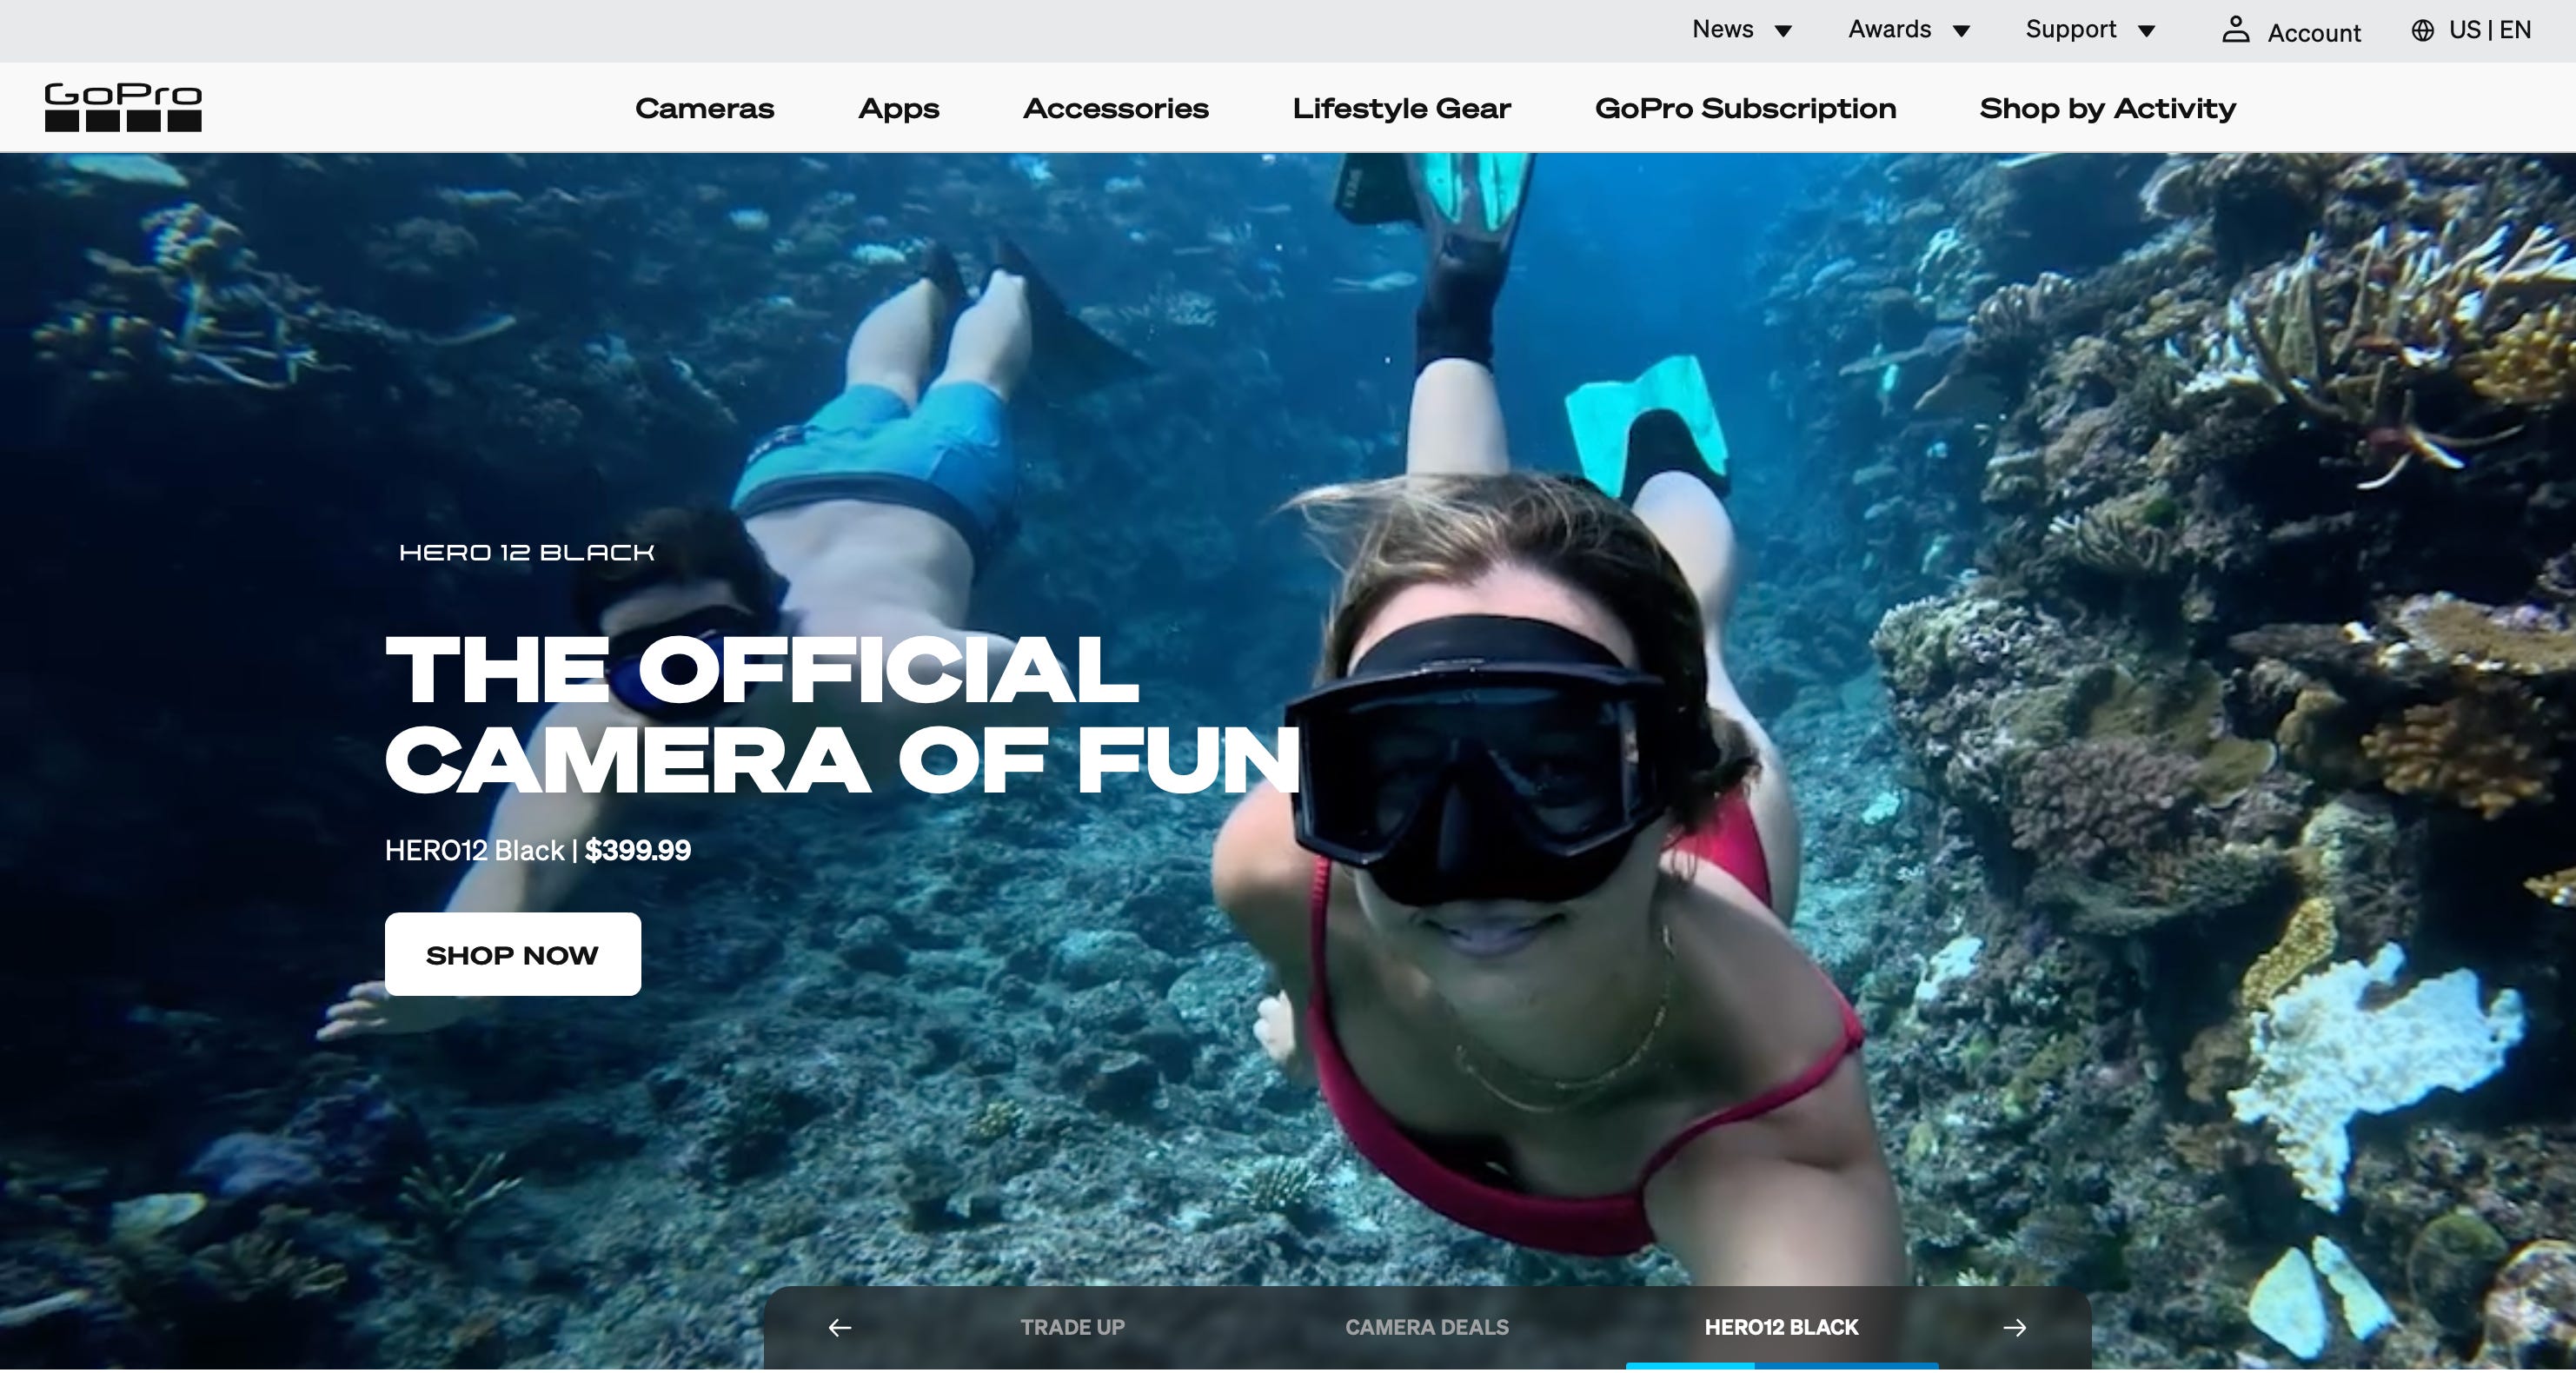The height and width of the screenshot is (1373, 2576).
Task: Click the $399.99 price text
Action: [638, 850]
